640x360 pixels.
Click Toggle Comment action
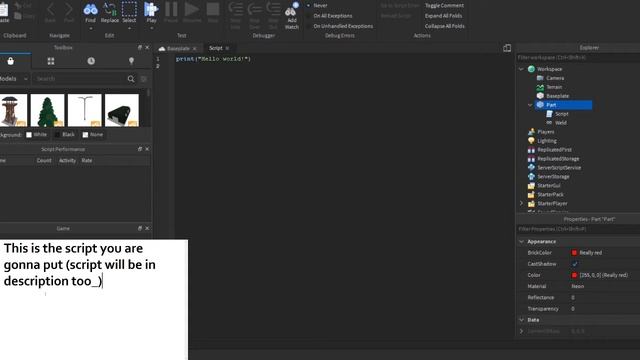444,5
